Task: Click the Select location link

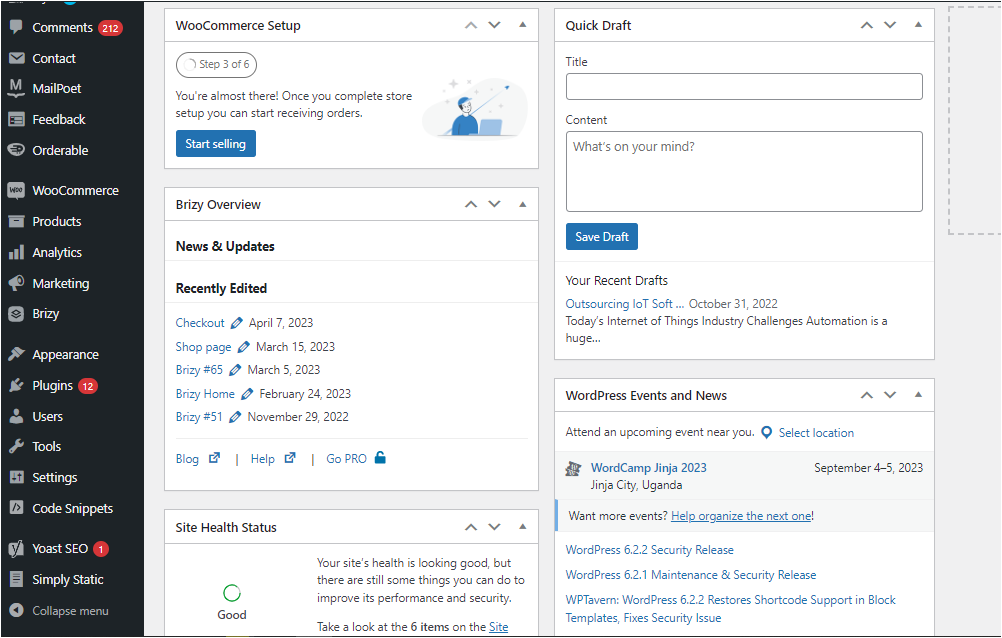Action: coord(816,433)
